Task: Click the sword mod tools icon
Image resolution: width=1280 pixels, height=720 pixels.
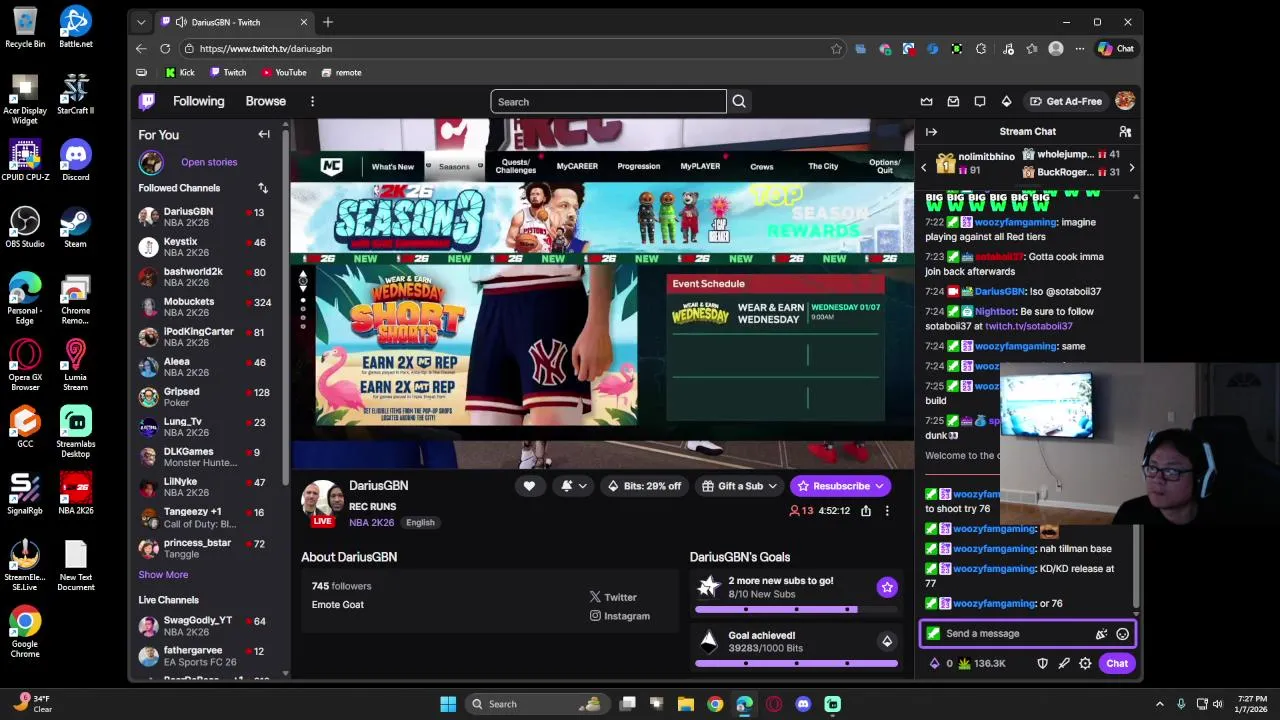Action: (1064, 663)
